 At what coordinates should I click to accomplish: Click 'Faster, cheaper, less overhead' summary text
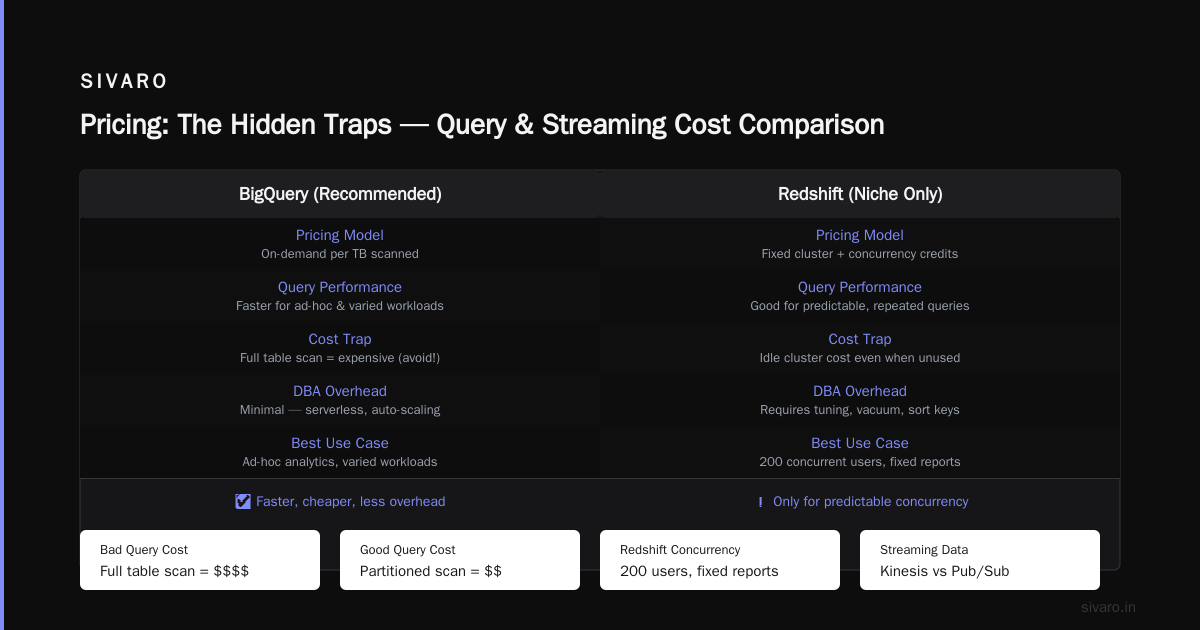coord(351,501)
